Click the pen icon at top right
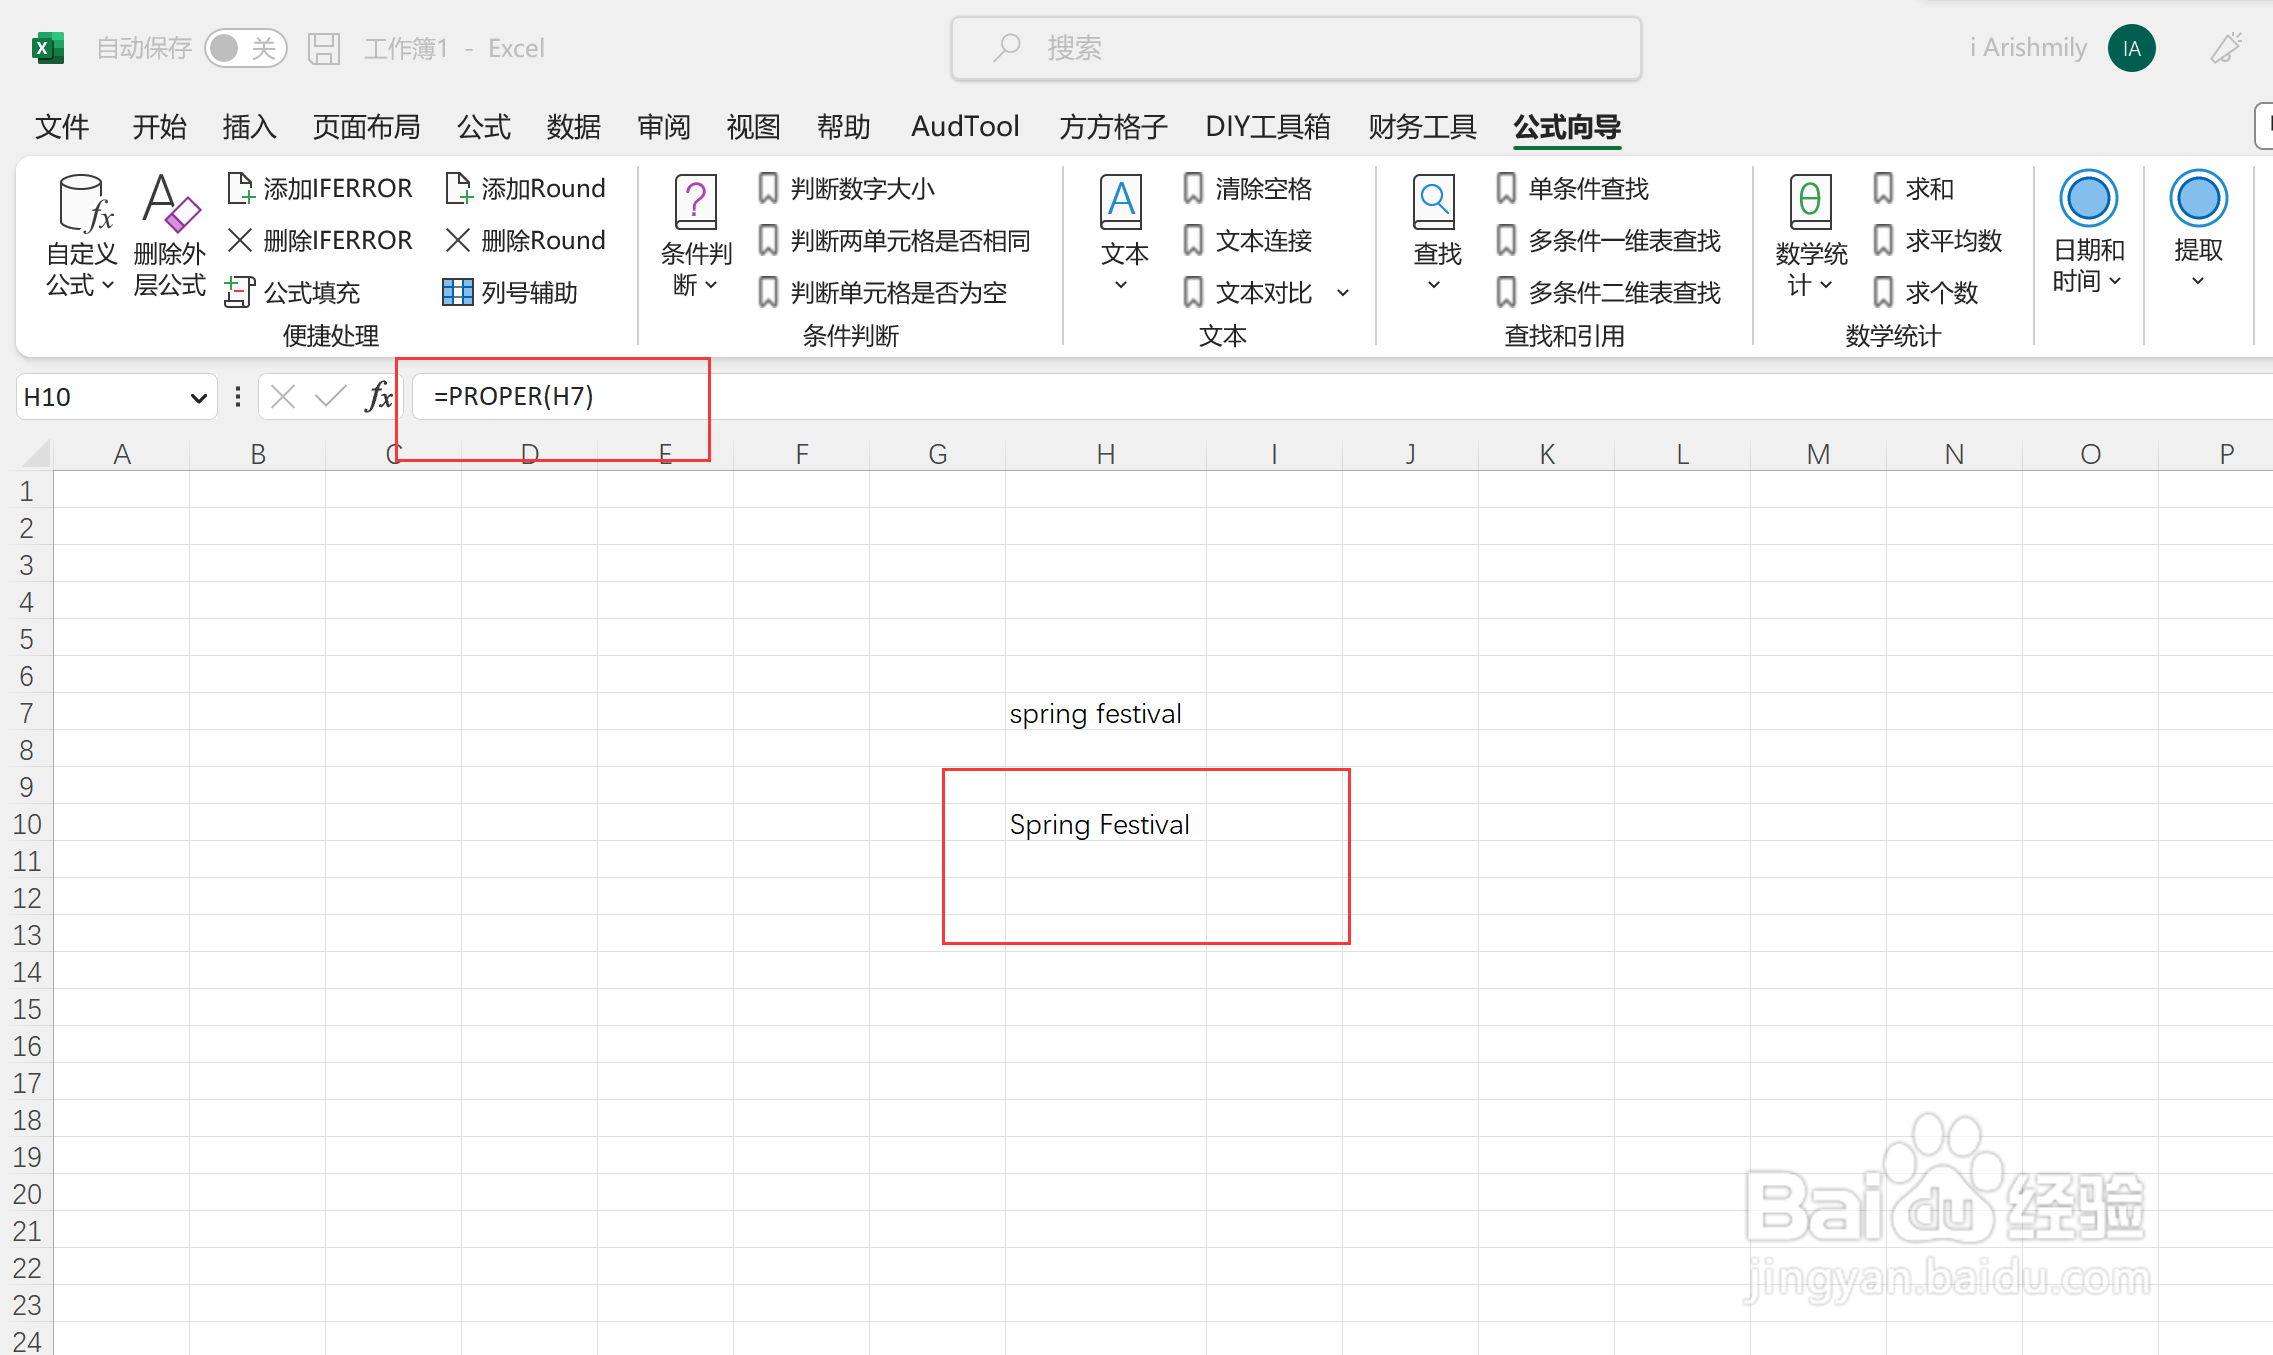This screenshot has width=2273, height=1355. 2227,48
